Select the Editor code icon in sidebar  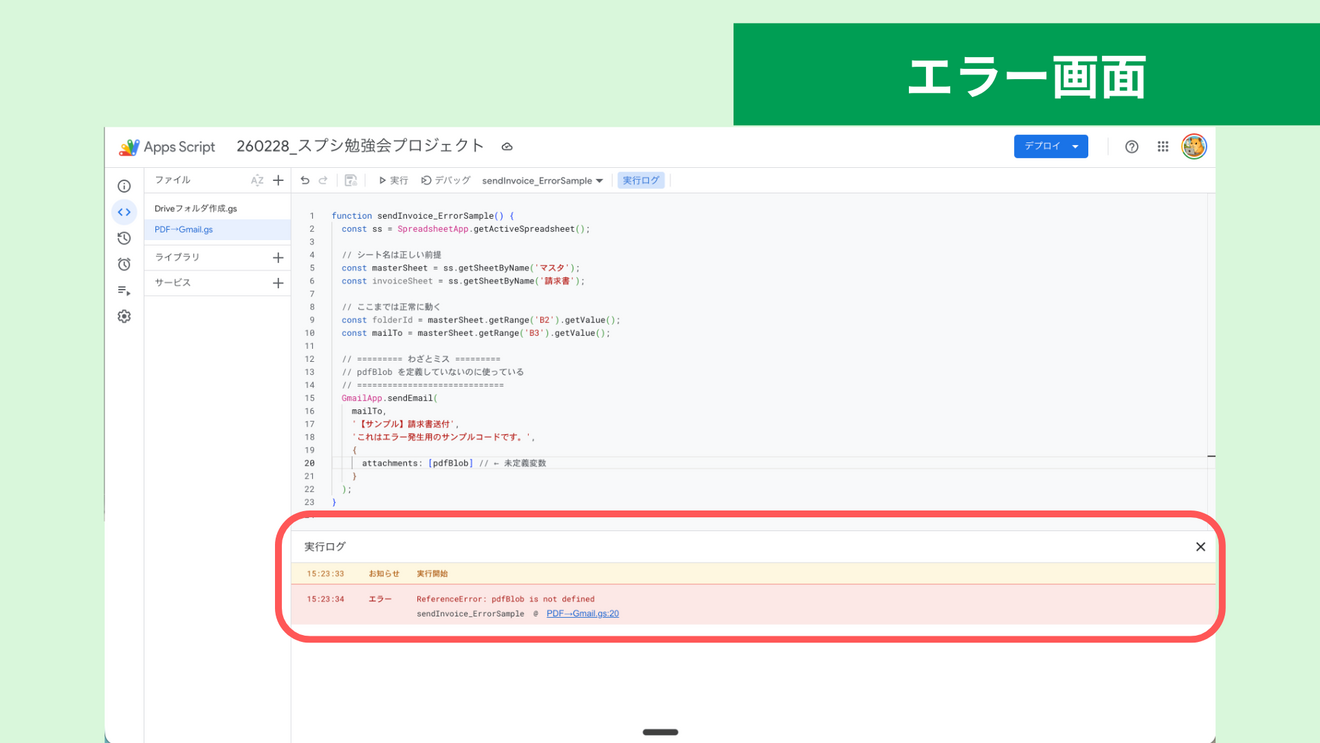coord(124,212)
